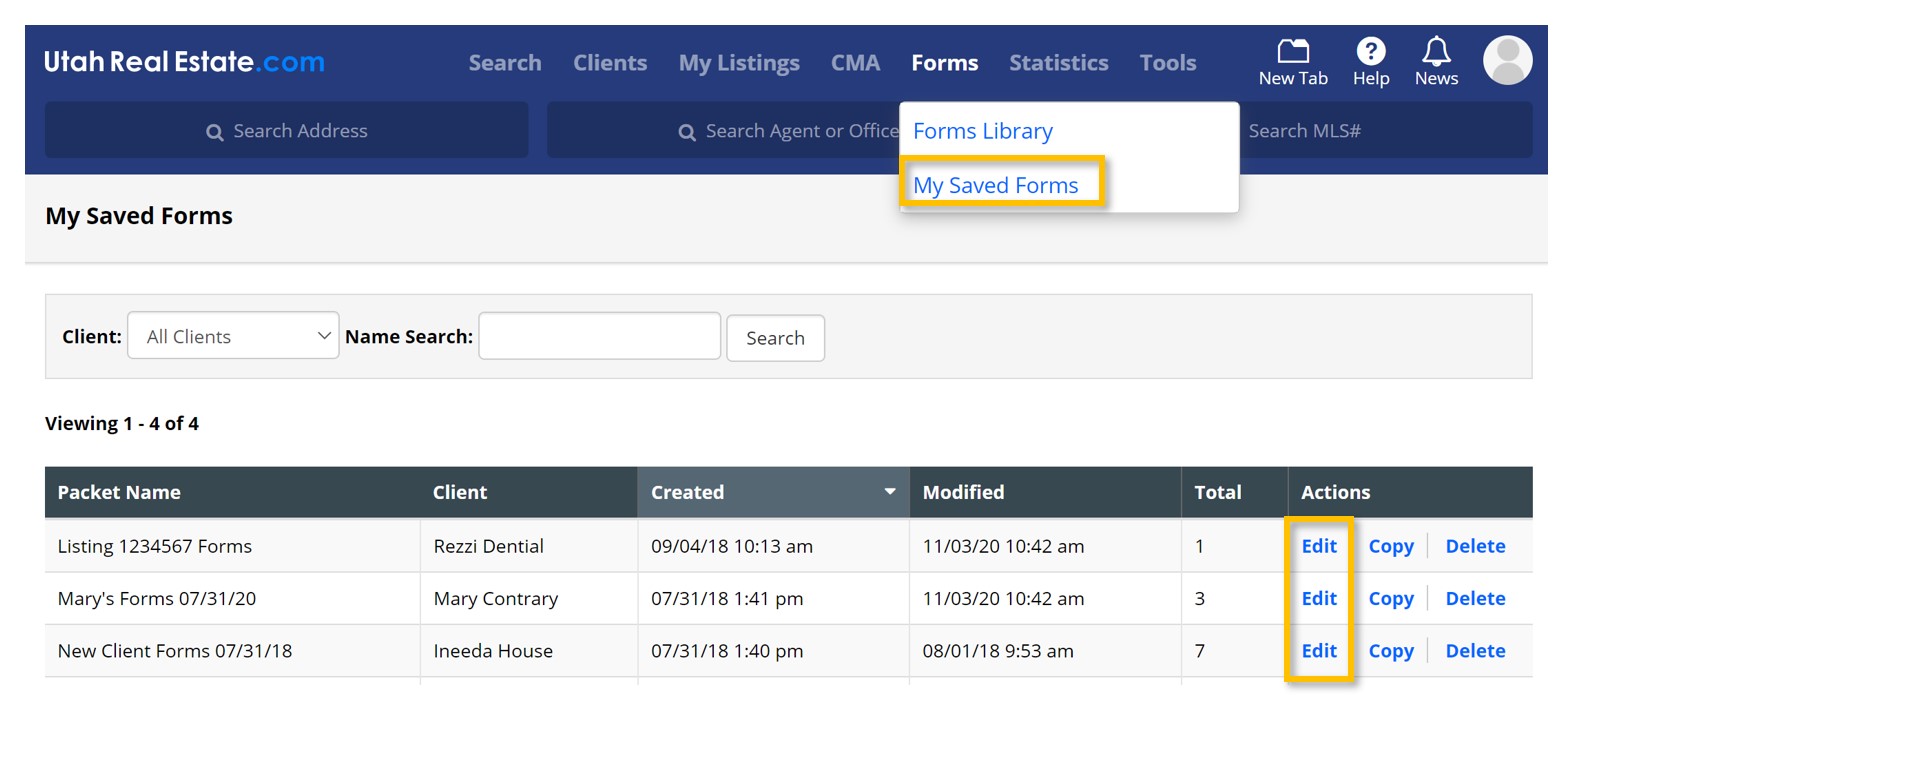Image resolution: width=1931 pixels, height=777 pixels.
Task: Choose My Saved Forms menu entry
Action: (995, 185)
